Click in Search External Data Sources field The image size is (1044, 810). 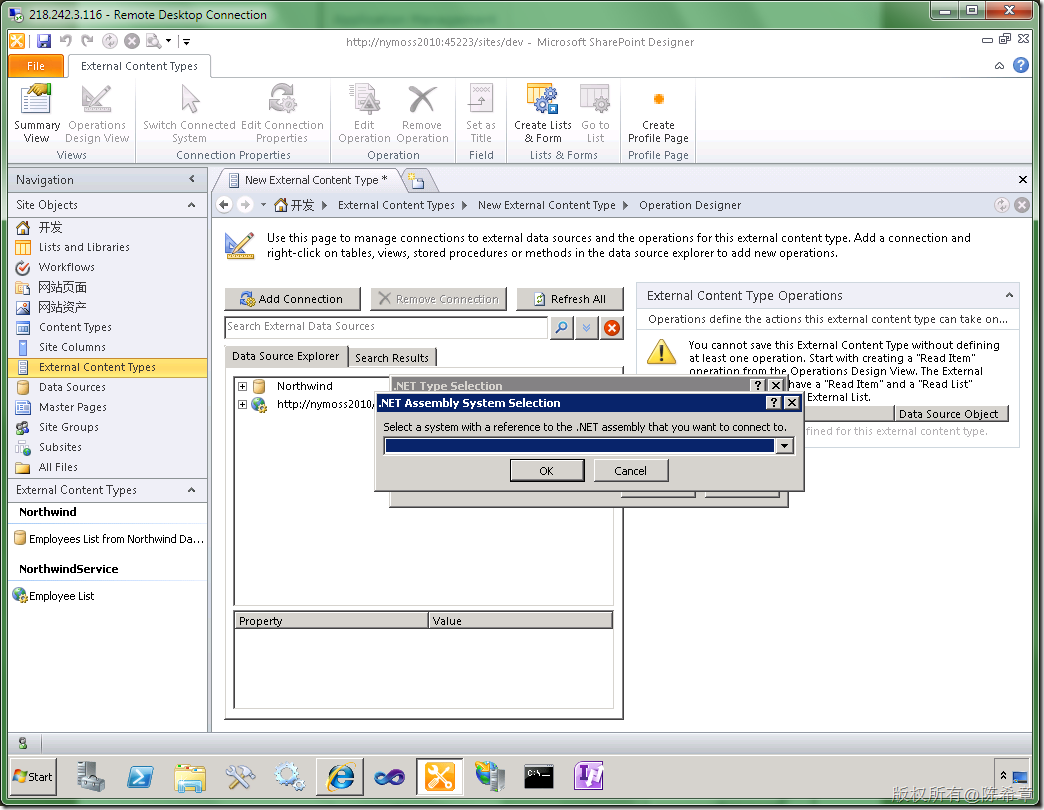point(386,327)
